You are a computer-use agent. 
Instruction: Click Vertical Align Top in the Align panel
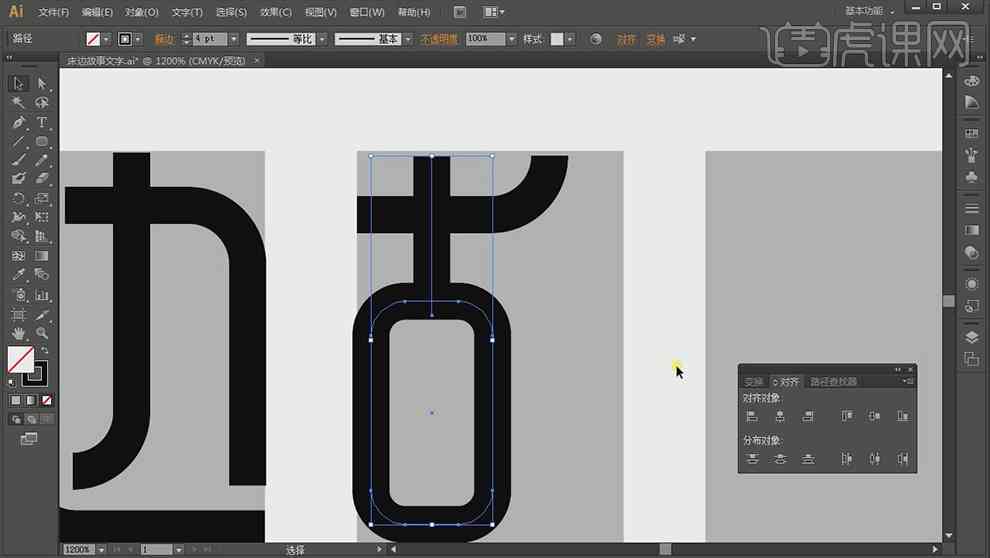point(847,416)
